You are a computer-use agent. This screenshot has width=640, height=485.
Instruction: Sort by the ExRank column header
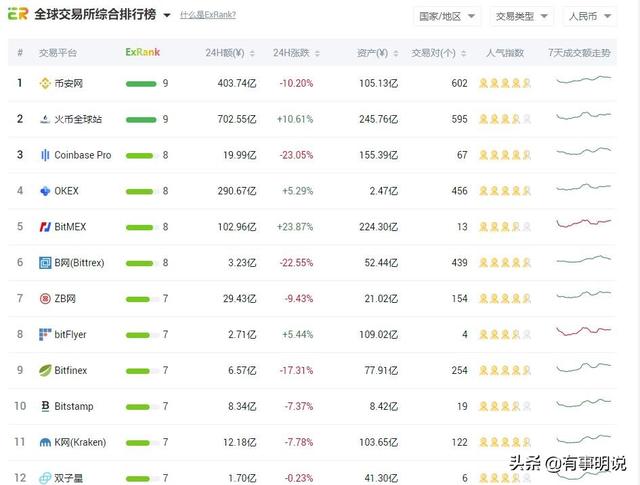click(x=142, y=52)
